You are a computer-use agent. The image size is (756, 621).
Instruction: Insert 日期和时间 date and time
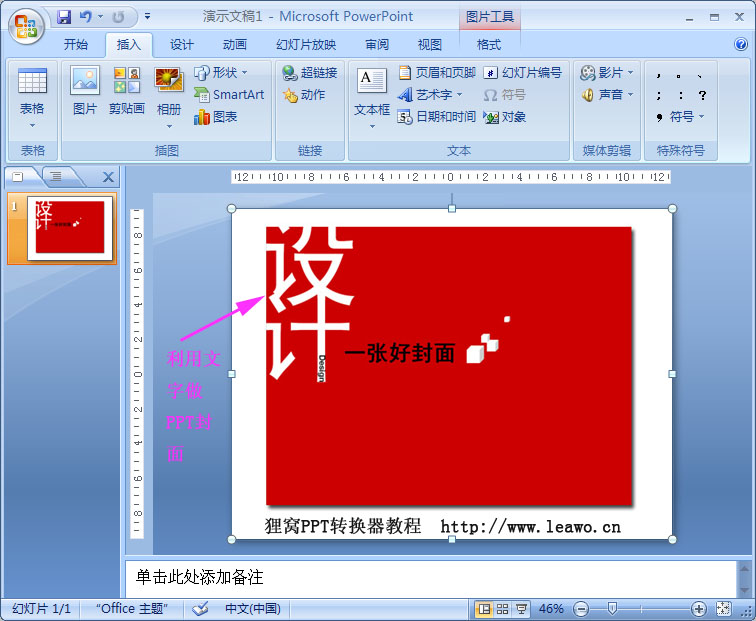436,117
